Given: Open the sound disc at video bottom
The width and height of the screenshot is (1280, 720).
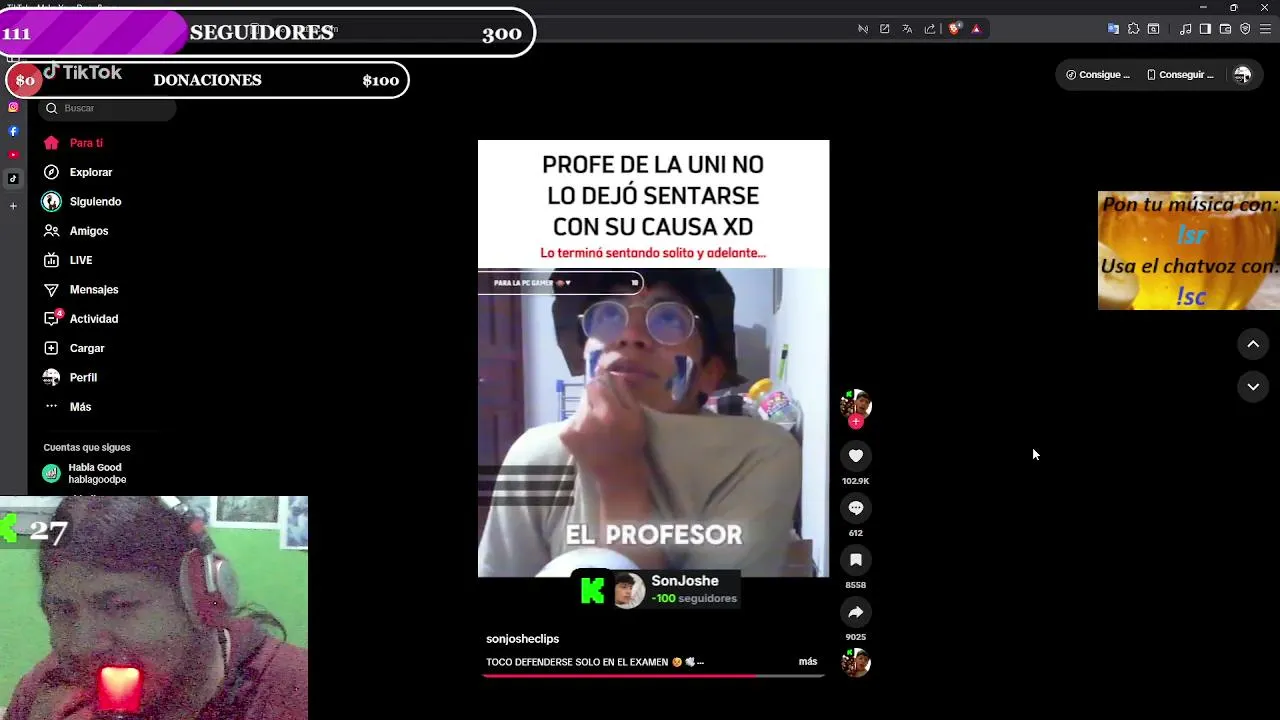Looking at the screenshot, I should pos(856,662).
